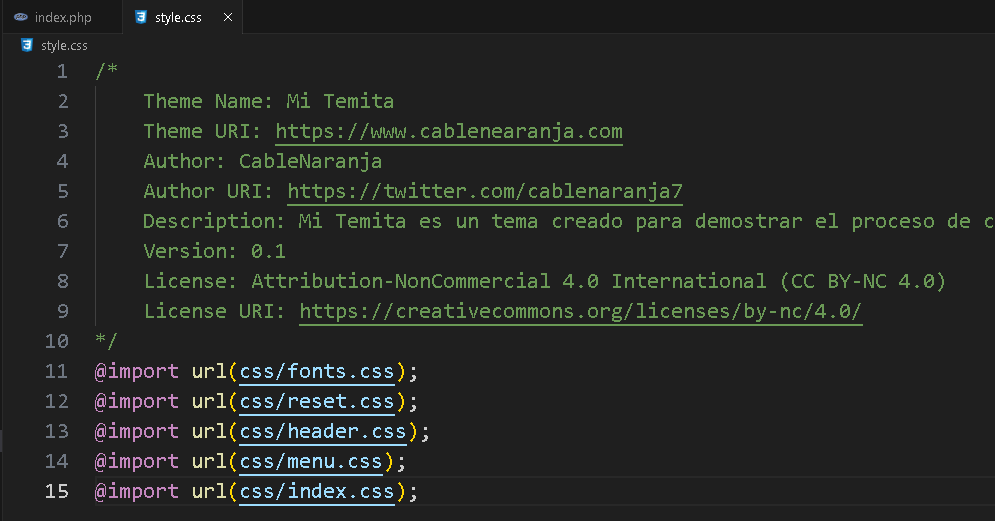This screenshot has height=521, width=995.
Task: Follow the css/index.css import link
Action: pos(317,491)
